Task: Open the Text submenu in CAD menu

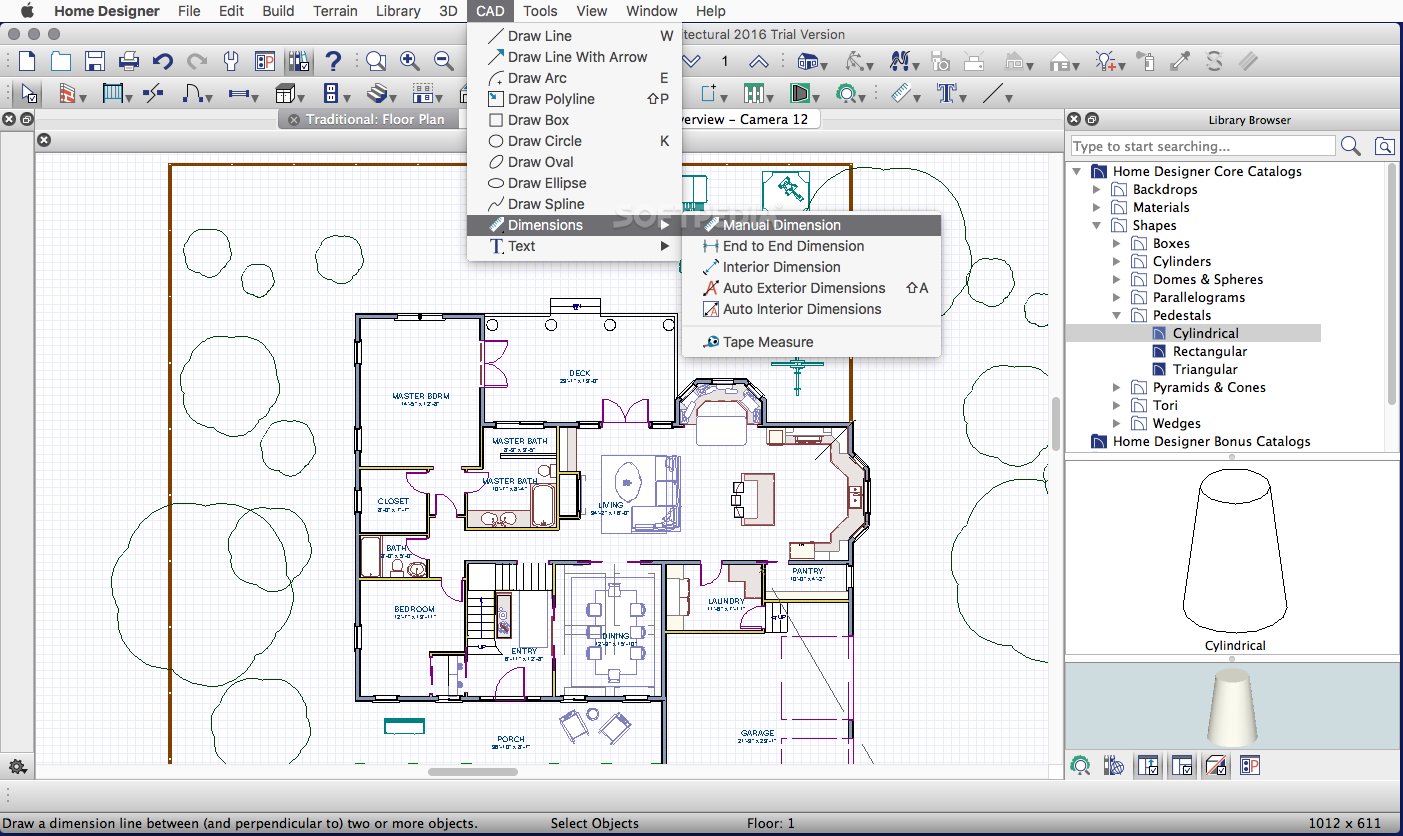Action: coord(575,246)
